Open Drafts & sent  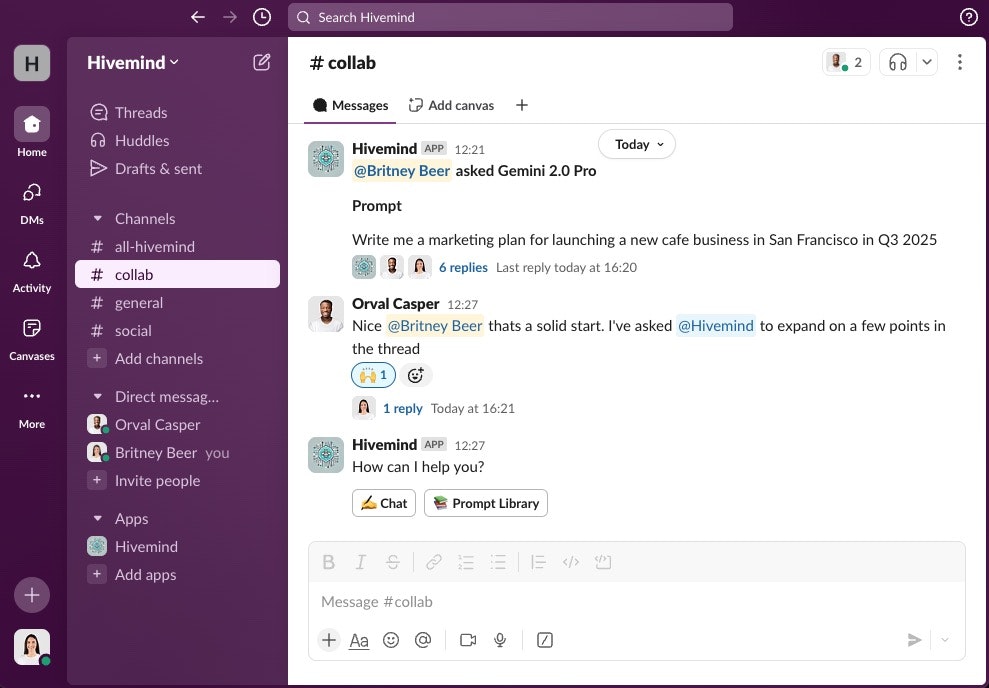coord(177,168)
